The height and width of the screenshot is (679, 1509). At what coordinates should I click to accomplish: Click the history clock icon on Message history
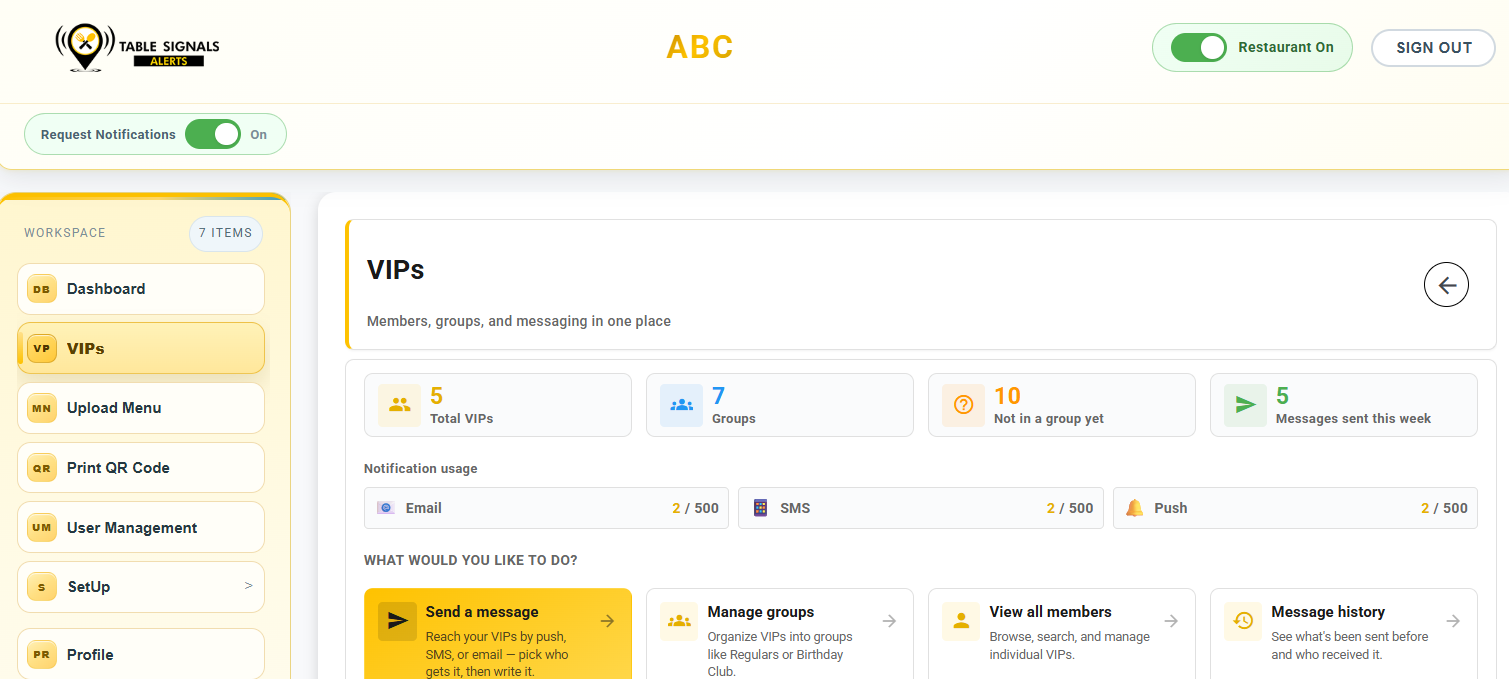pyautogui.click(x=1243, y=621)
